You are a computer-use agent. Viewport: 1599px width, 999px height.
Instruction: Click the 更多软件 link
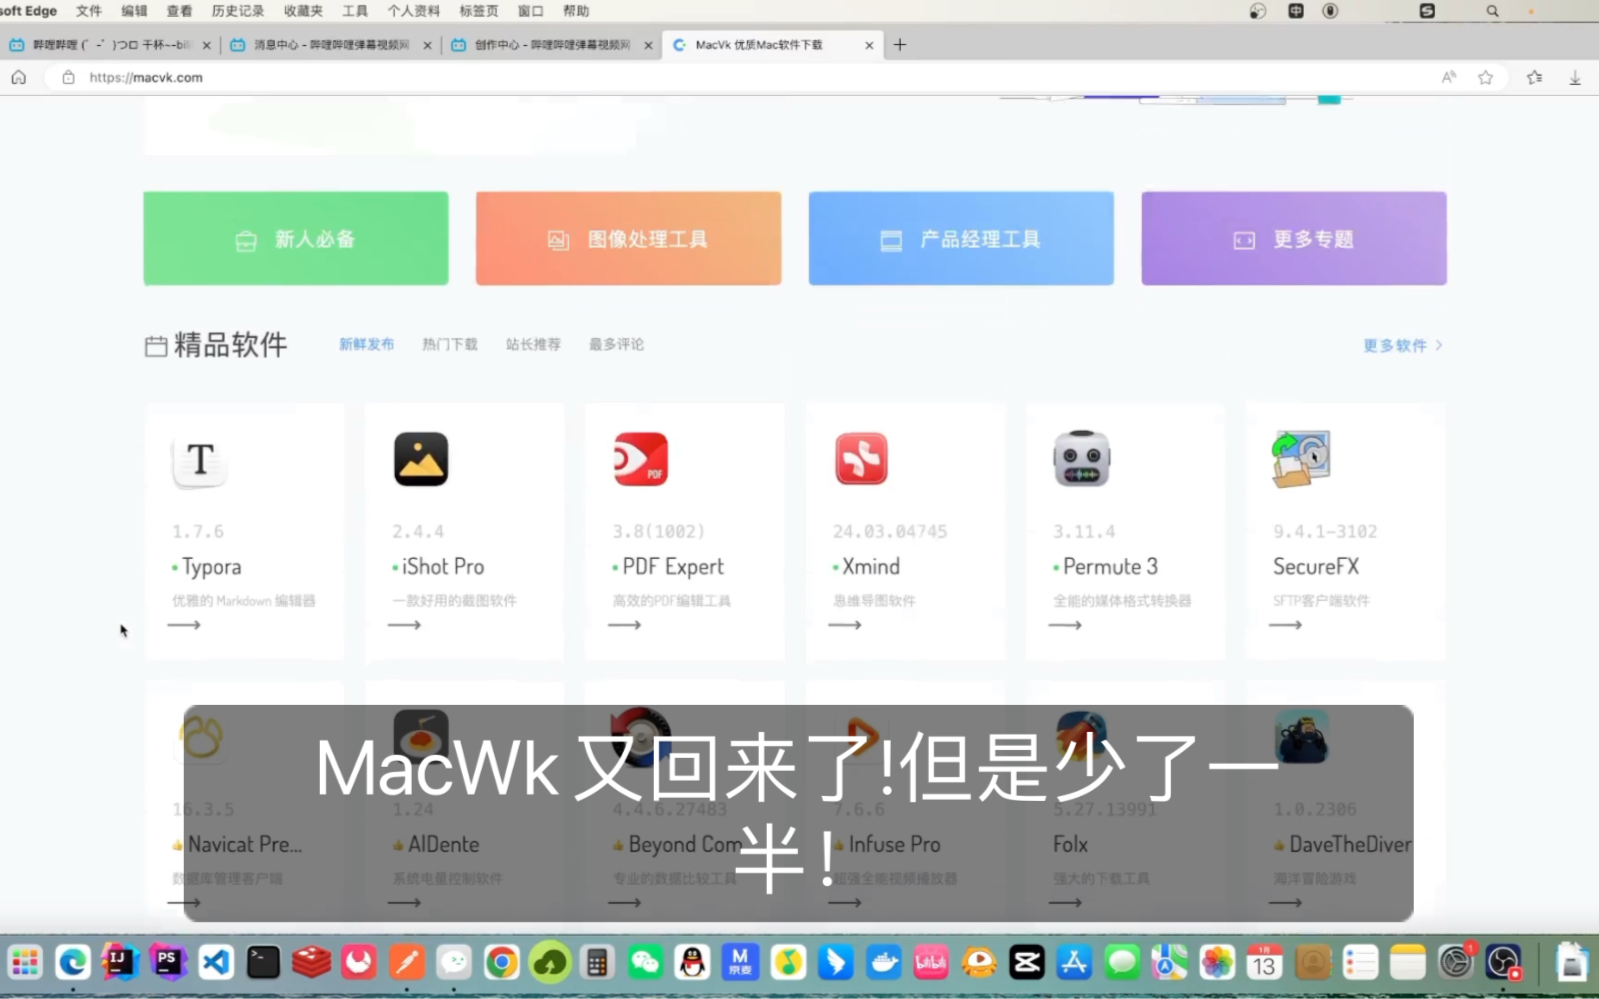pos(1402,345)
